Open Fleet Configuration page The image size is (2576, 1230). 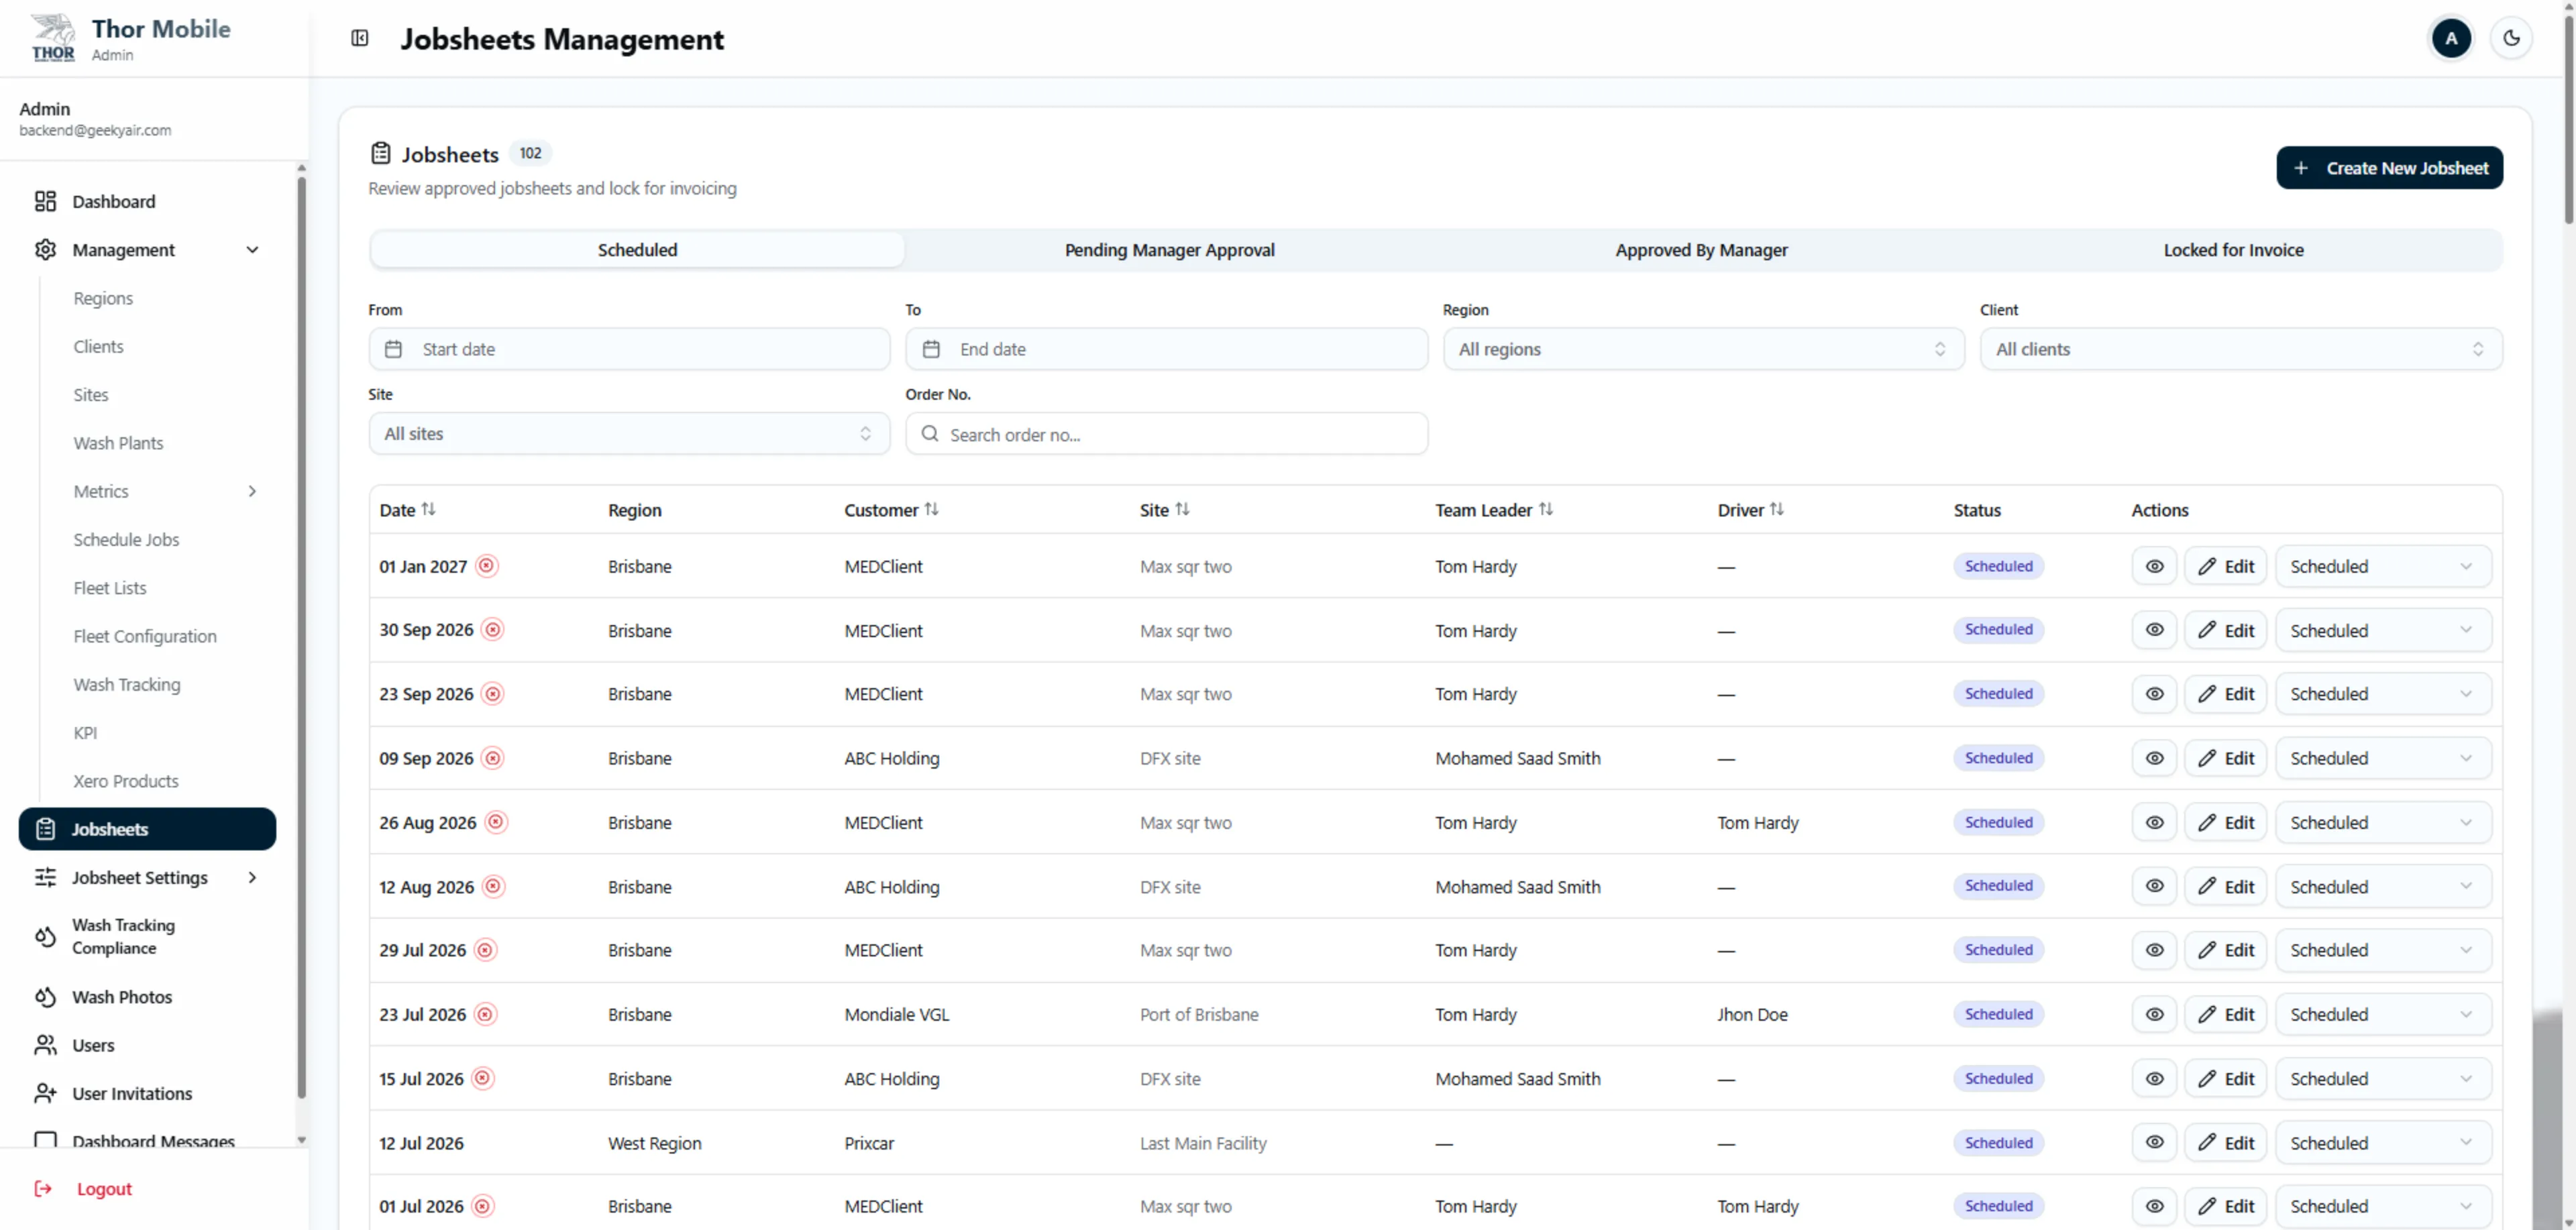[145, 636]
